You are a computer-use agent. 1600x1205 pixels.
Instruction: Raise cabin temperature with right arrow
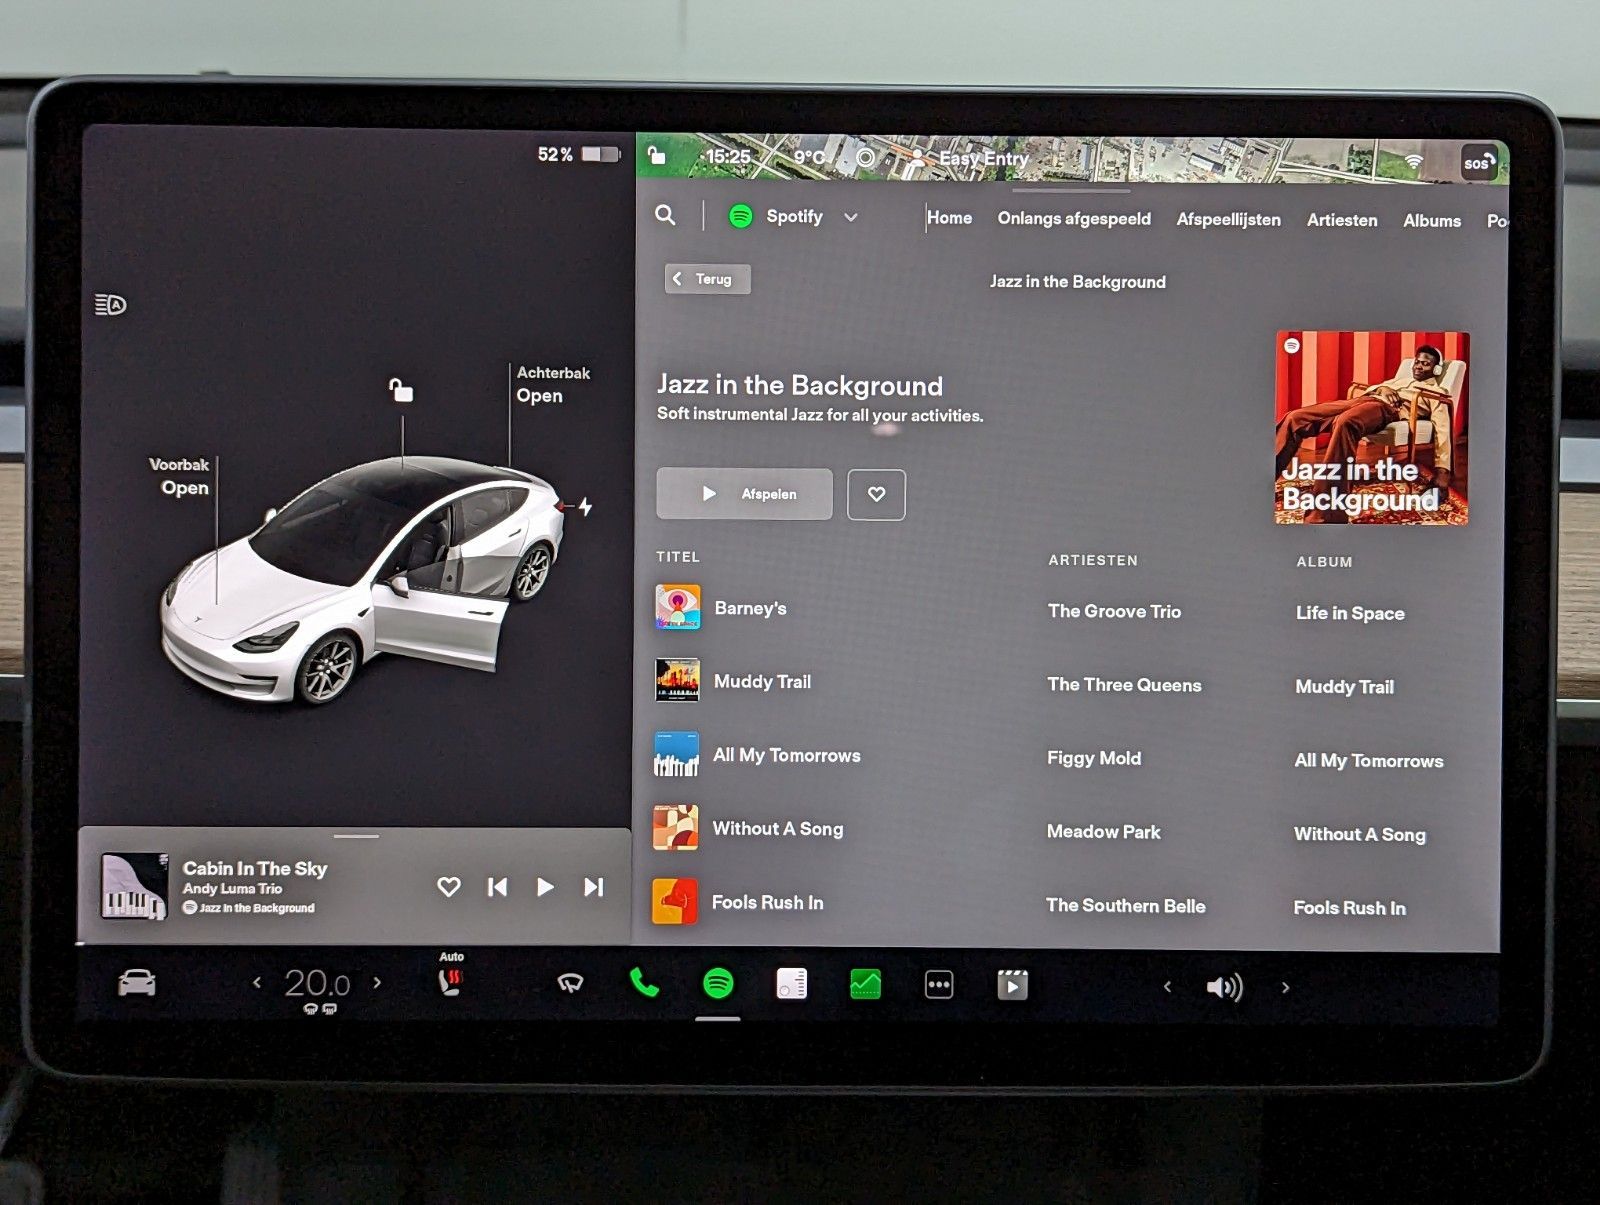pyautogui.click(x=377, y=982)
